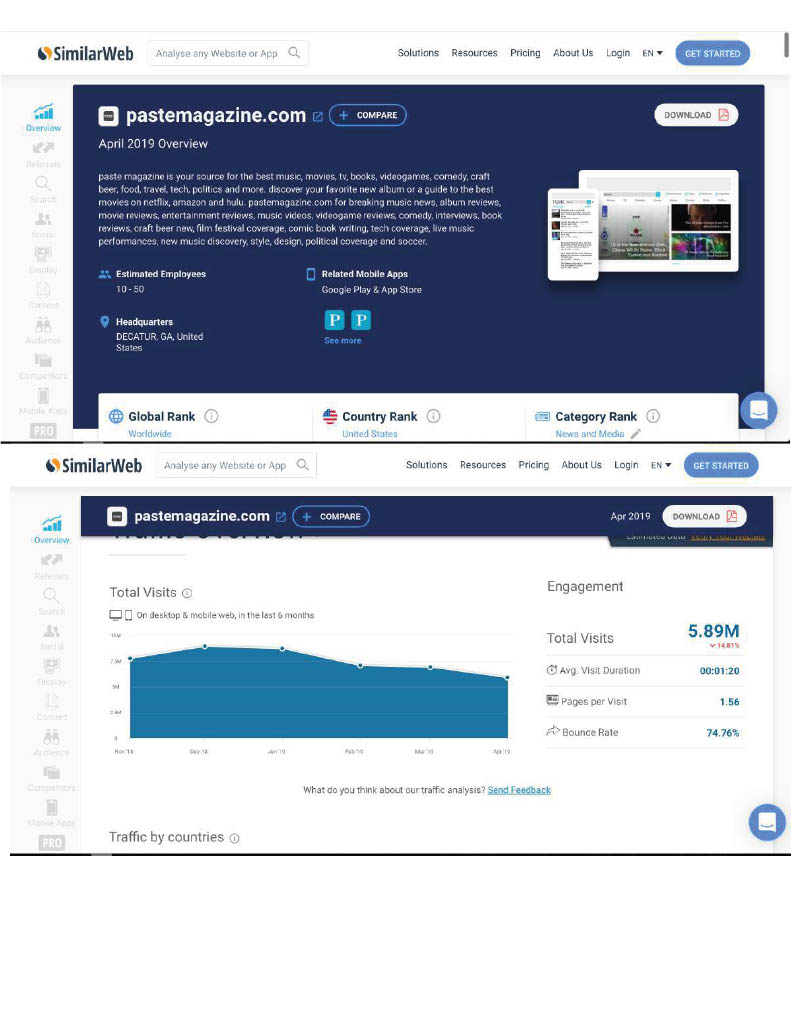This screenshot has height=1024, width=791.
Task: Click COMPARE button in lower sticky header
Action: tap(331, 517)
